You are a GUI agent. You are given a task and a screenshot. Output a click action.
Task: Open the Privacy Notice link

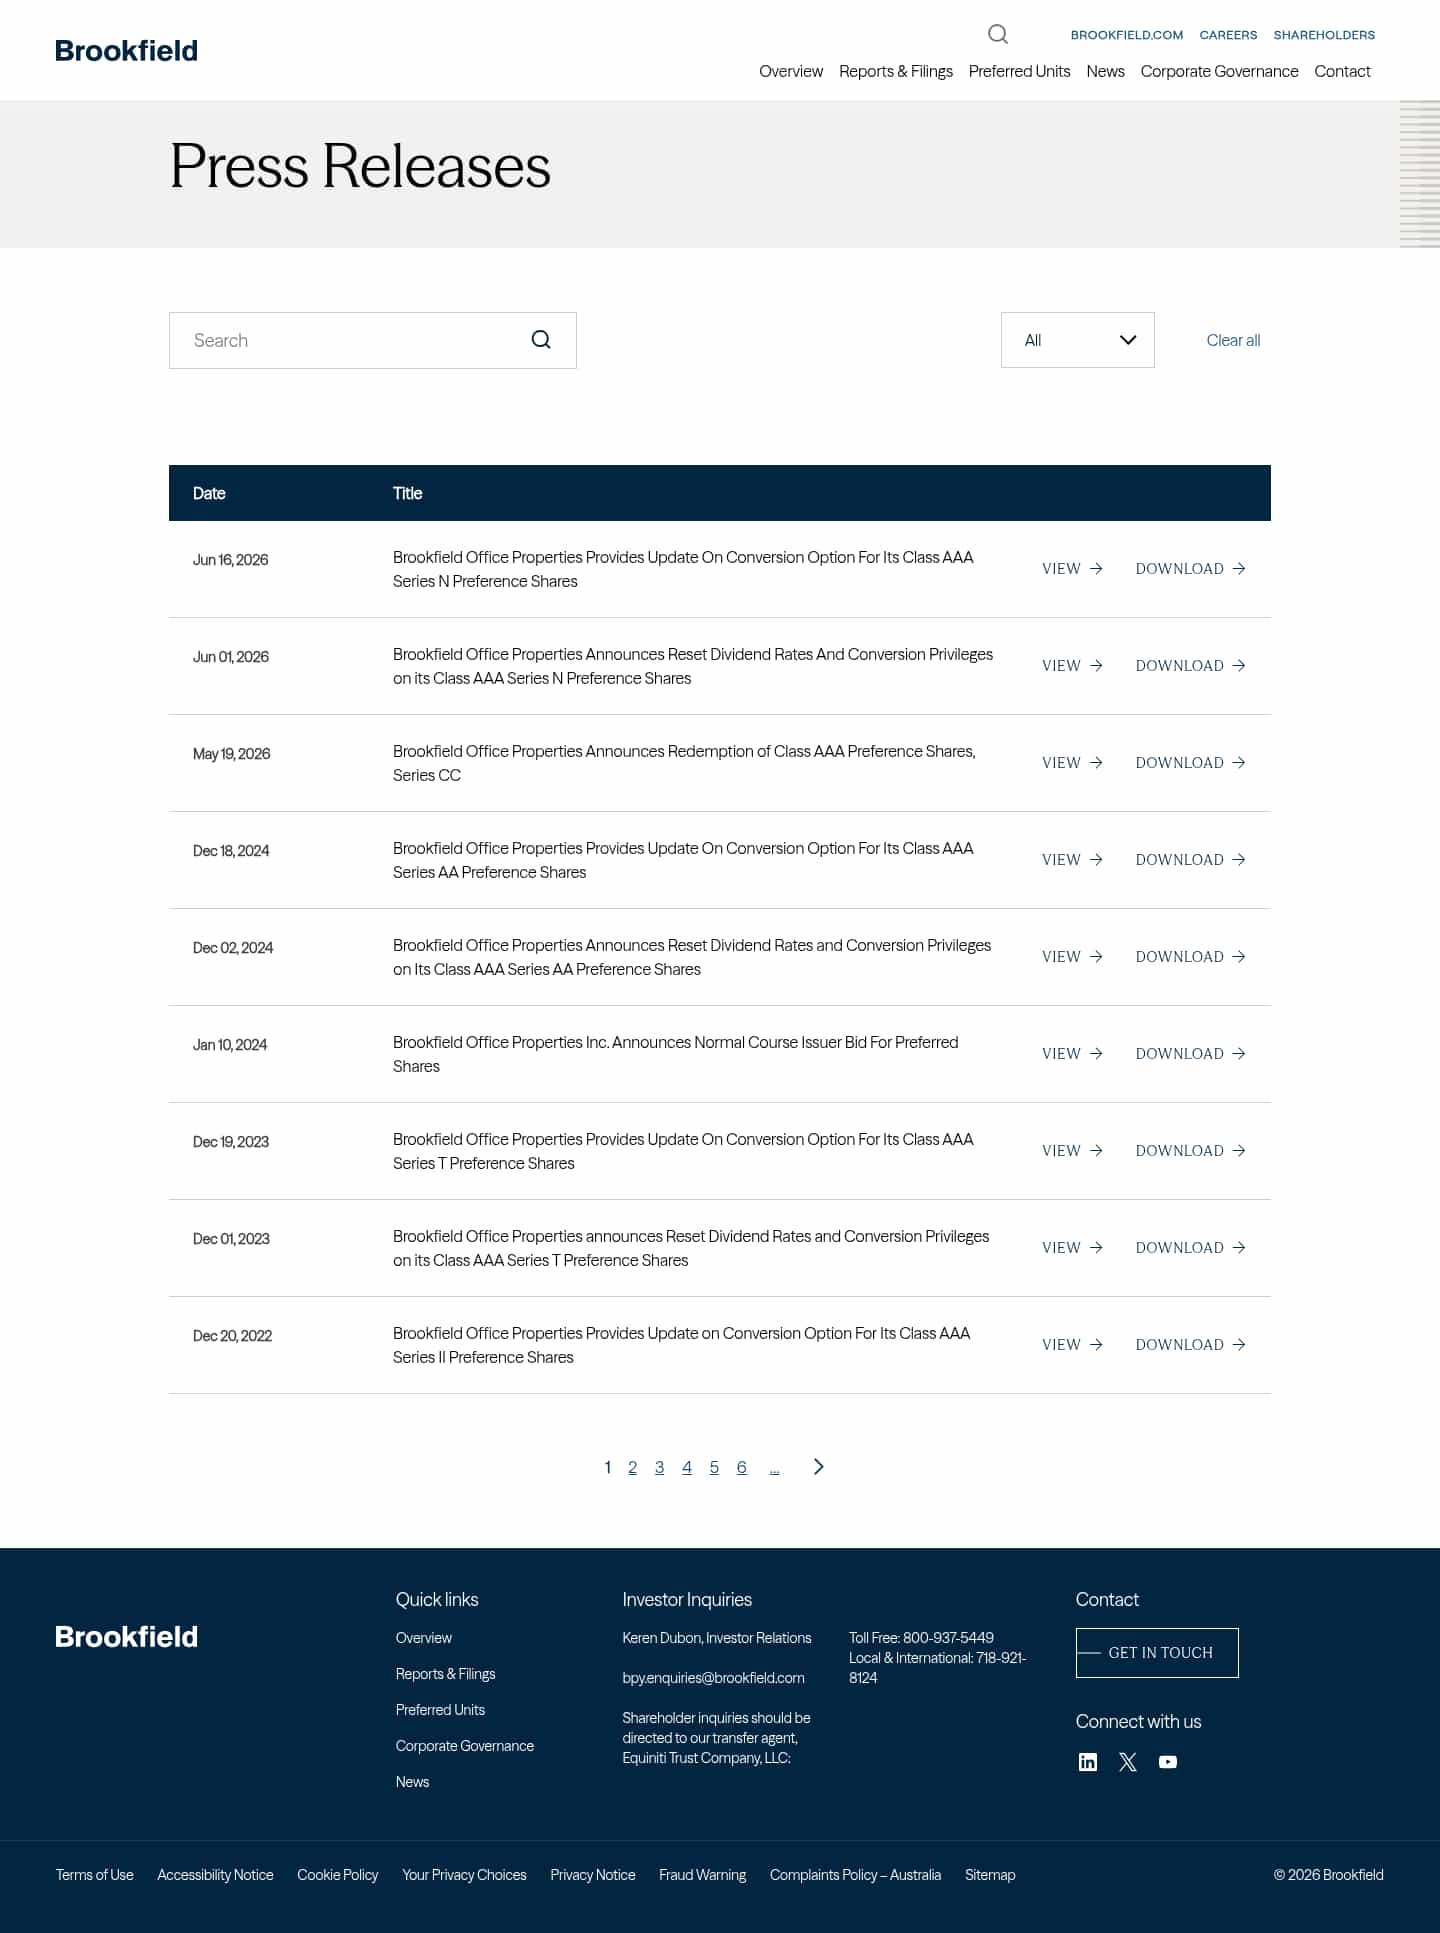coord(592,1875)
